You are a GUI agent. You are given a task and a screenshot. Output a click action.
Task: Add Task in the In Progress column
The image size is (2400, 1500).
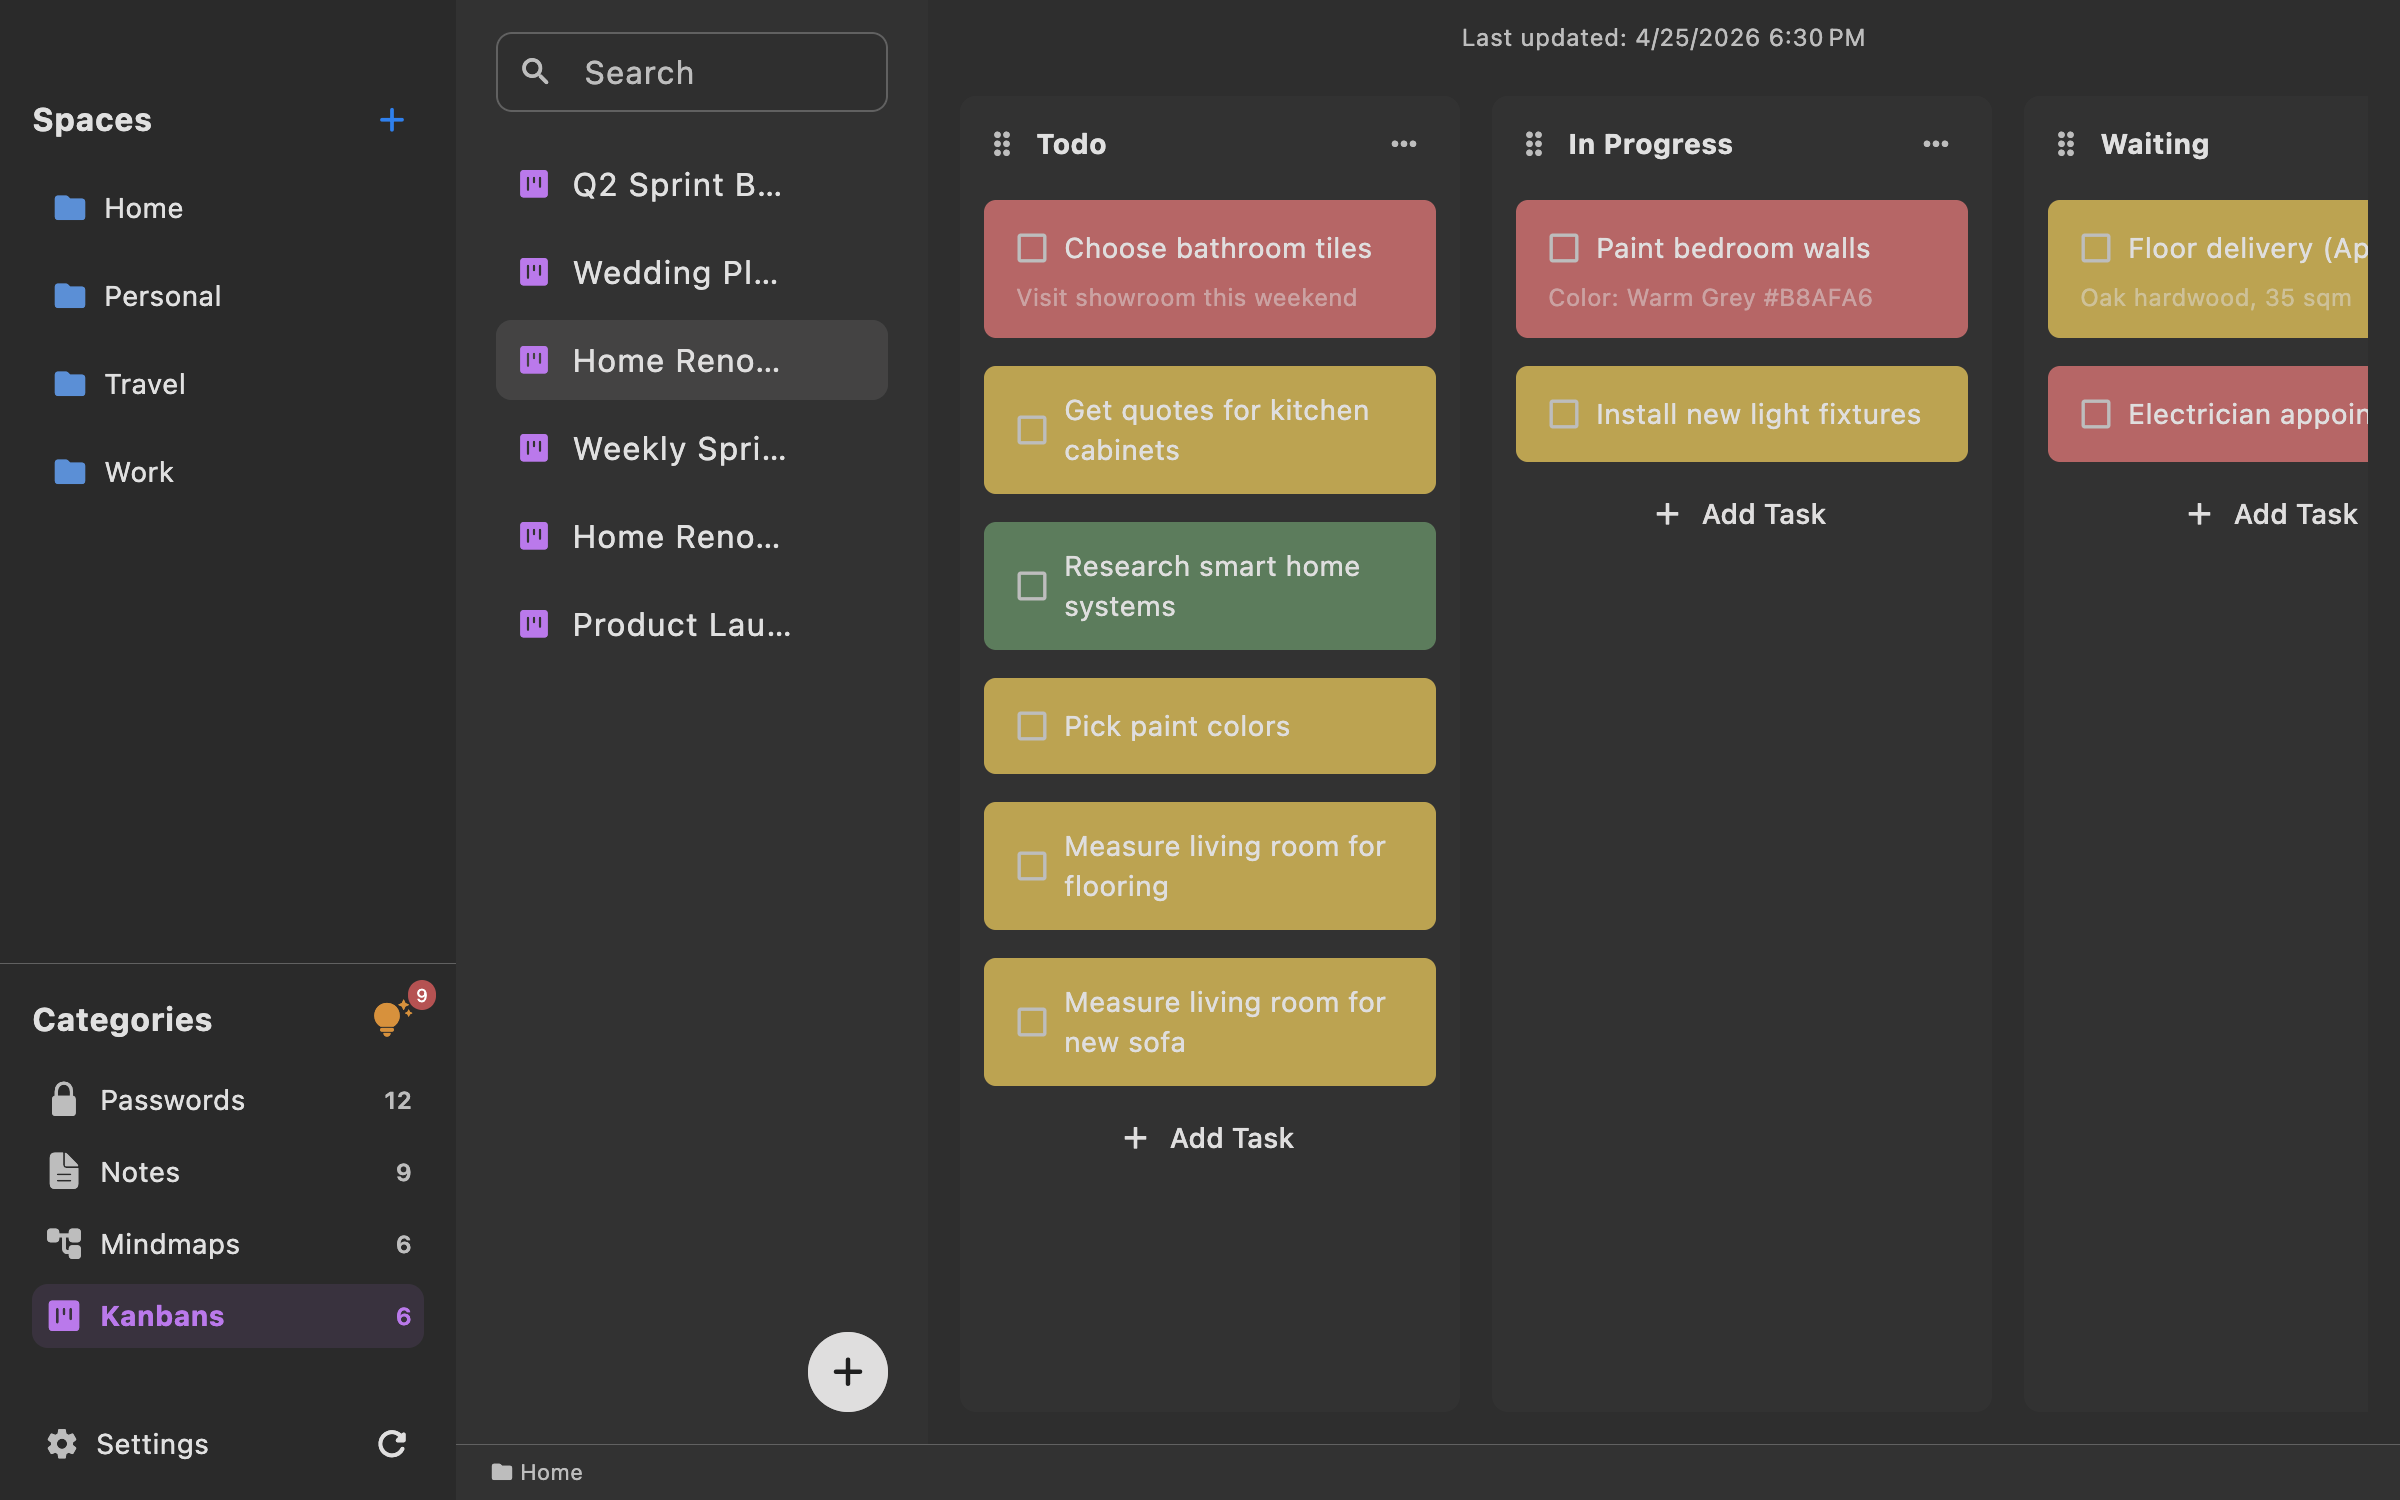tap(1741, 514)
